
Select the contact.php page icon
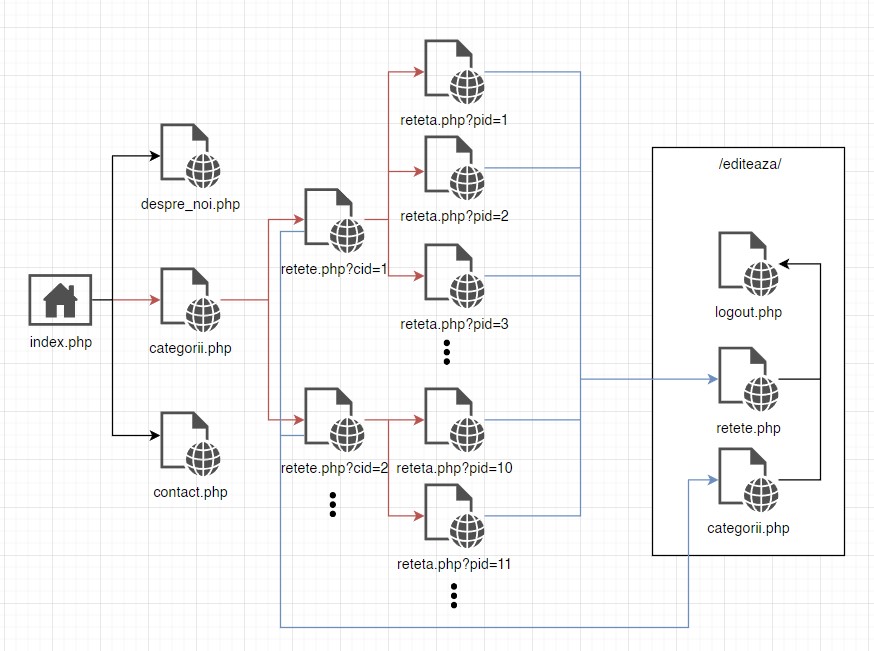[190, 444]
